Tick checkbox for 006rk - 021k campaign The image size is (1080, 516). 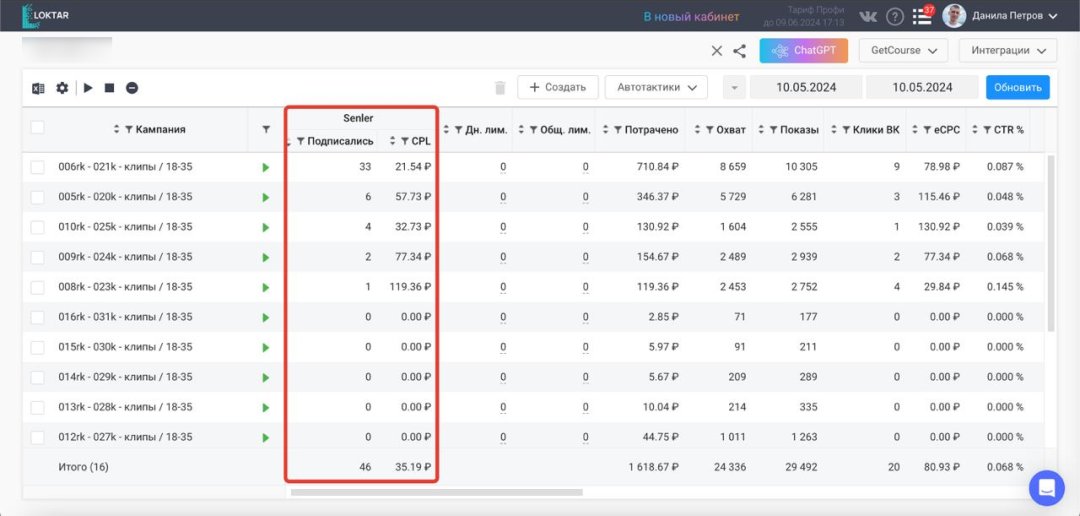tap(37, 167)
